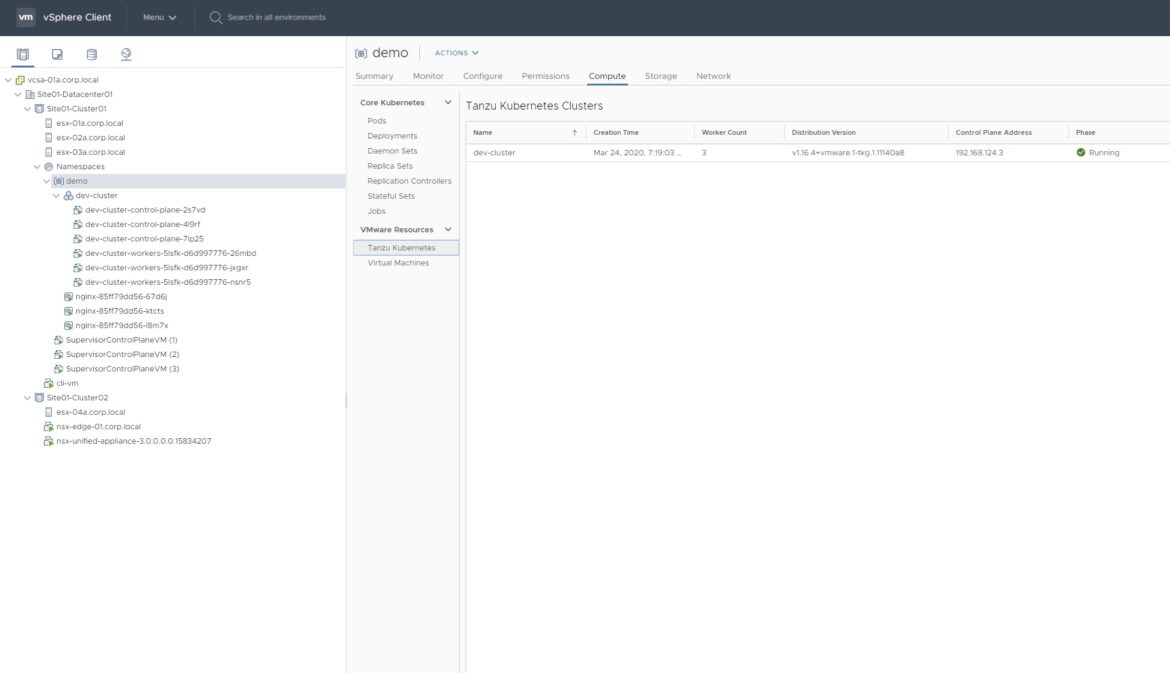The width and height of the screenshot is (1170, 673).
Task: Select nsx-unified-appliance-3.0.0.0.0.15834207 in tree
Action: 134,441
